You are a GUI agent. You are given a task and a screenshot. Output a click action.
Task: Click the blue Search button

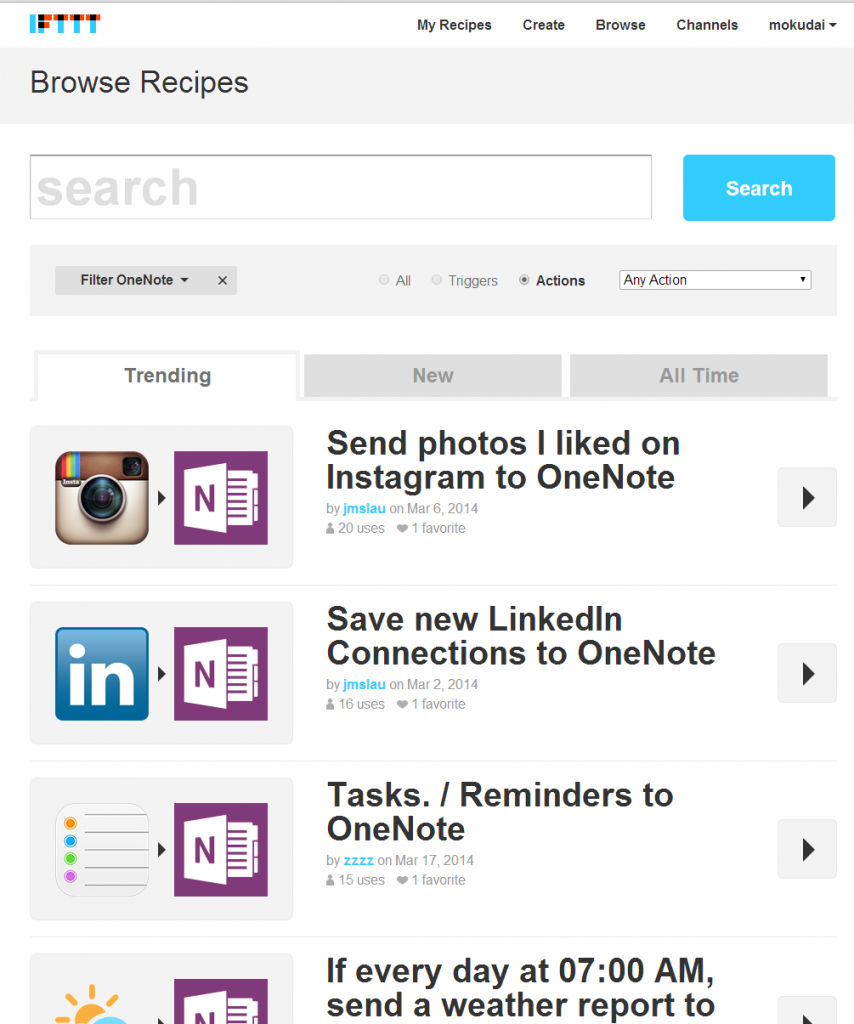[x=759, y=188]
